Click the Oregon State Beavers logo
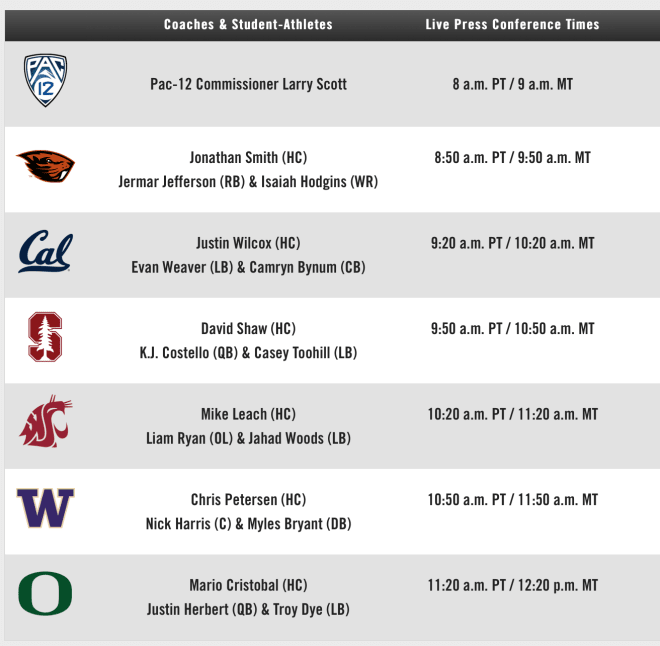 tap(45, 166)
